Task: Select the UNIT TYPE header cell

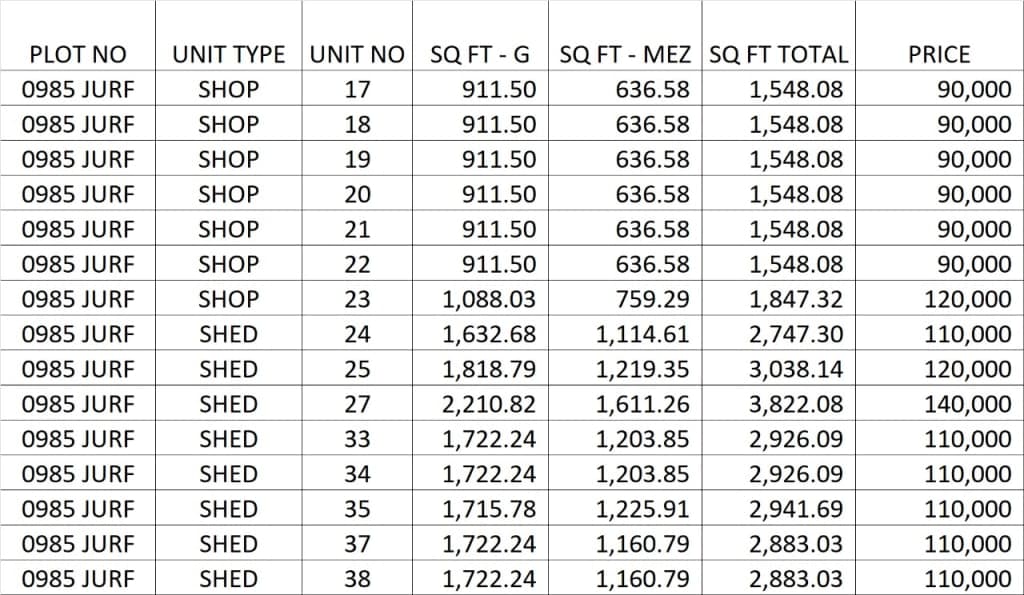Action: [228, 54]
